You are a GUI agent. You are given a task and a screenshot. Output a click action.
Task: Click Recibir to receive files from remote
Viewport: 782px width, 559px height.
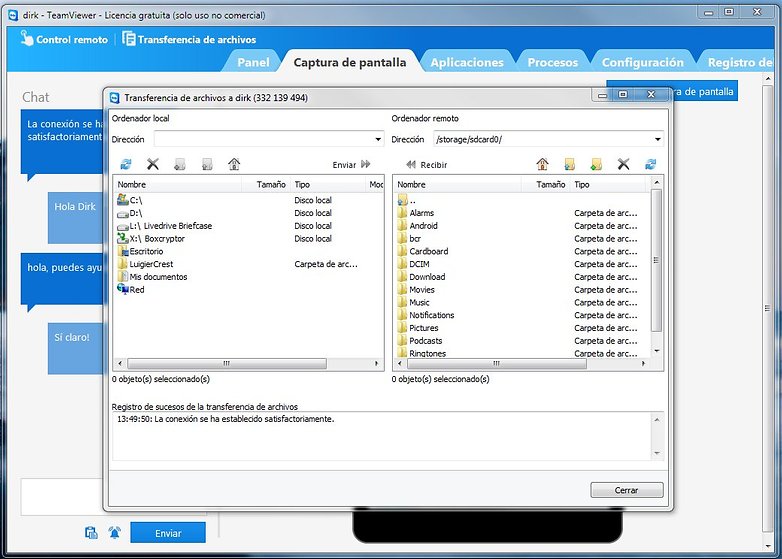(426, 165)
